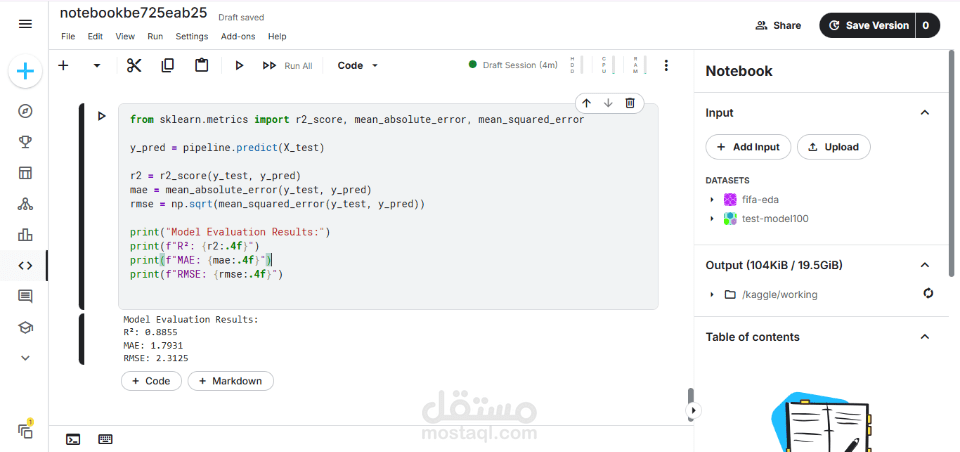
Task: Expand the fifa-eda dataset tree
Action: point(711,200)
